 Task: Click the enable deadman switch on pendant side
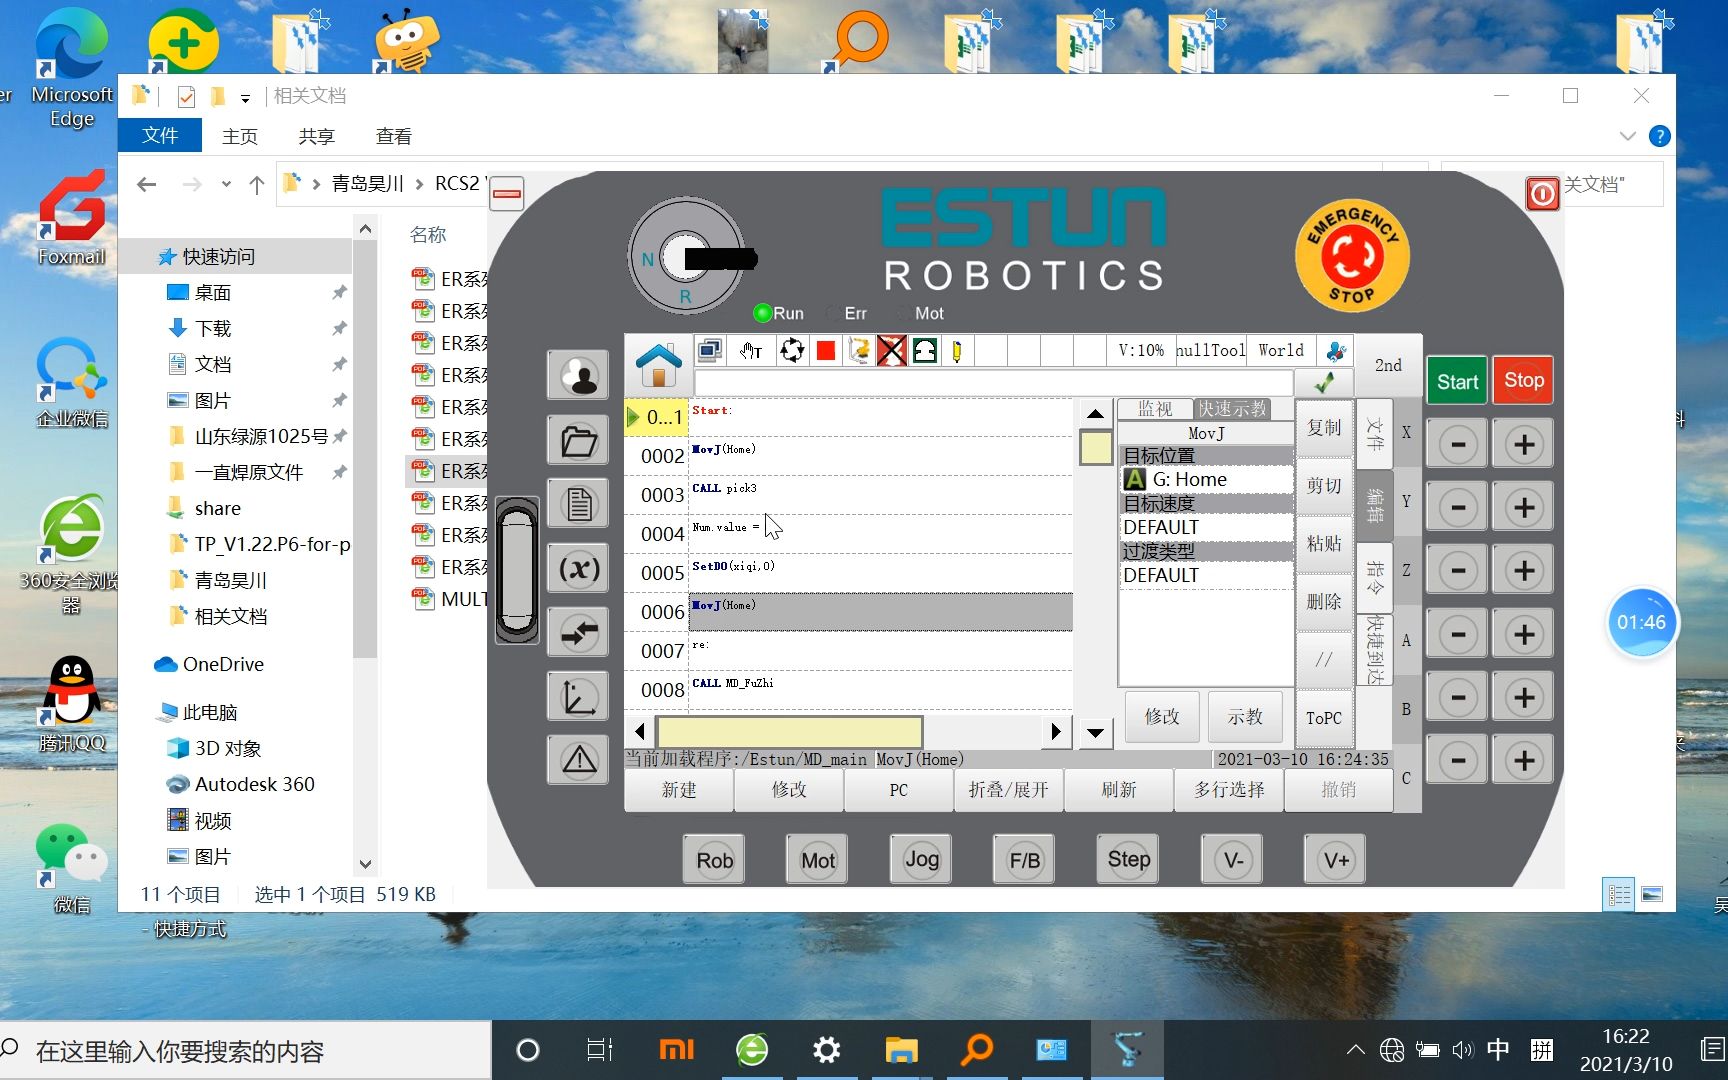click(517, 570)
